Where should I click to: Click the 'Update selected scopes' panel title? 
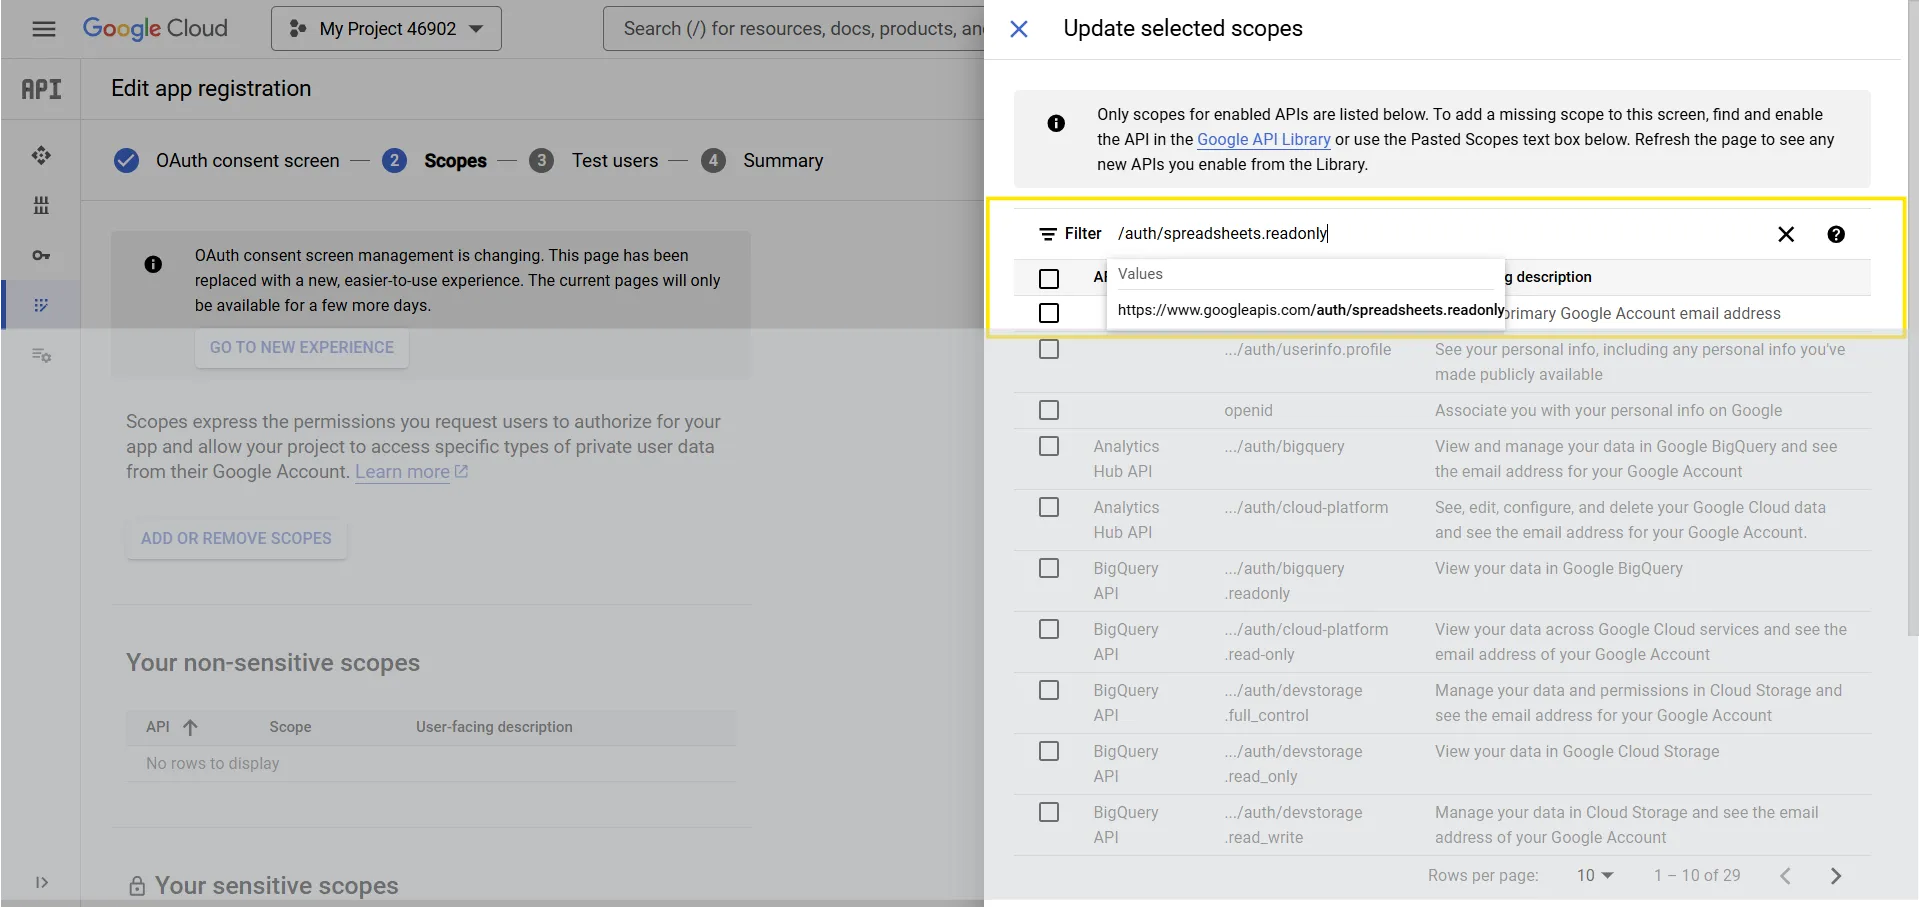(1183, 29)
